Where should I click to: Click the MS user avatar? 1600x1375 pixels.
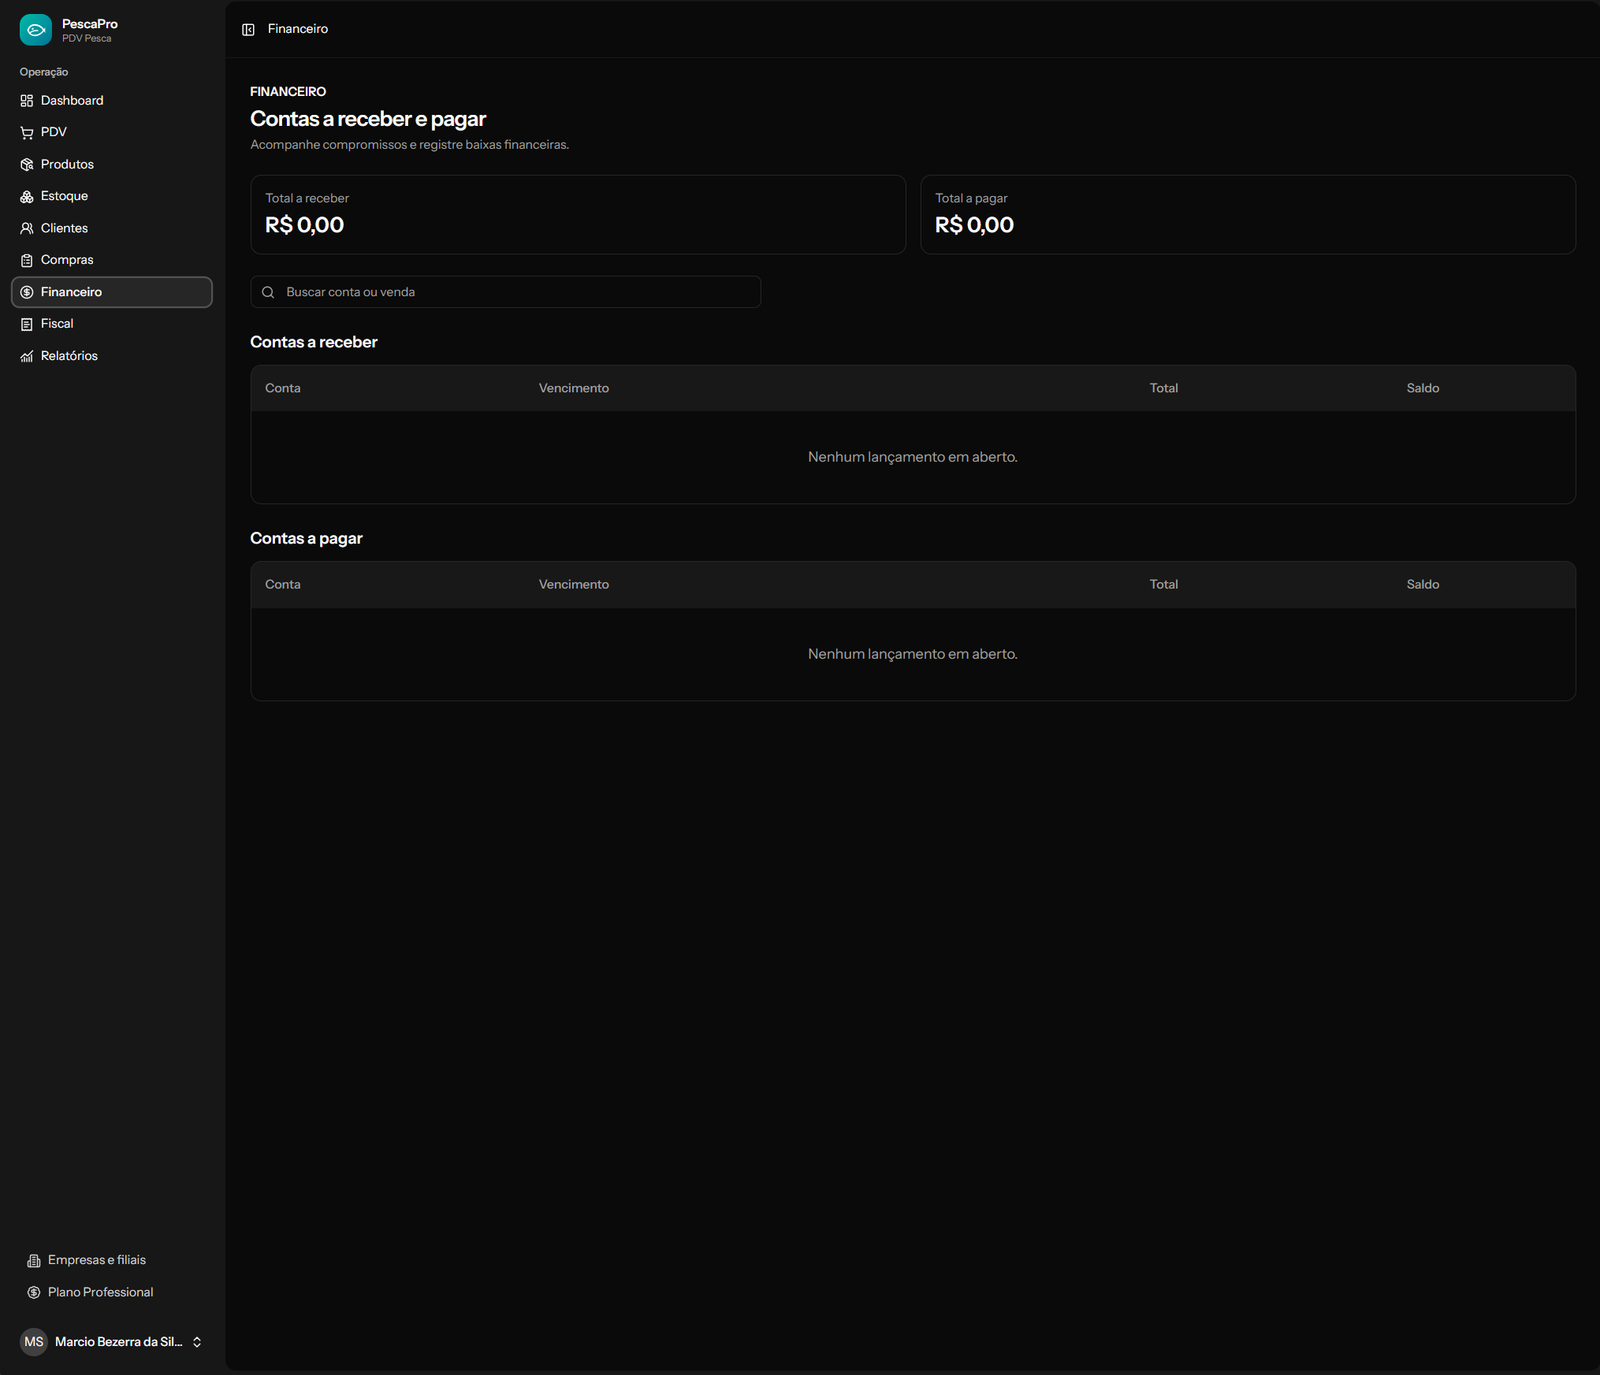[34, 1342]
